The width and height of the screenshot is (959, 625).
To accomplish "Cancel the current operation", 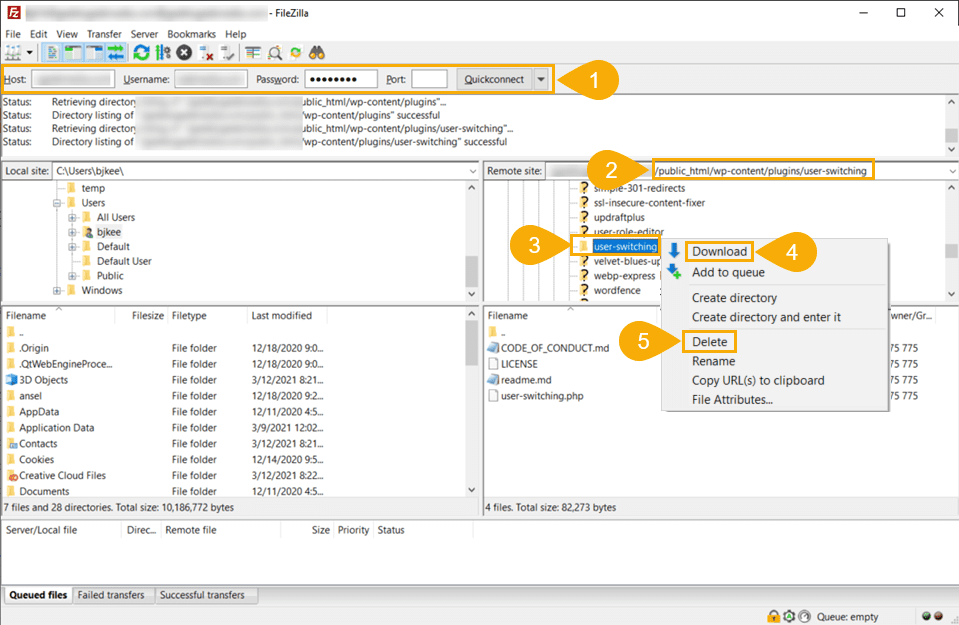I will [182, 53].
